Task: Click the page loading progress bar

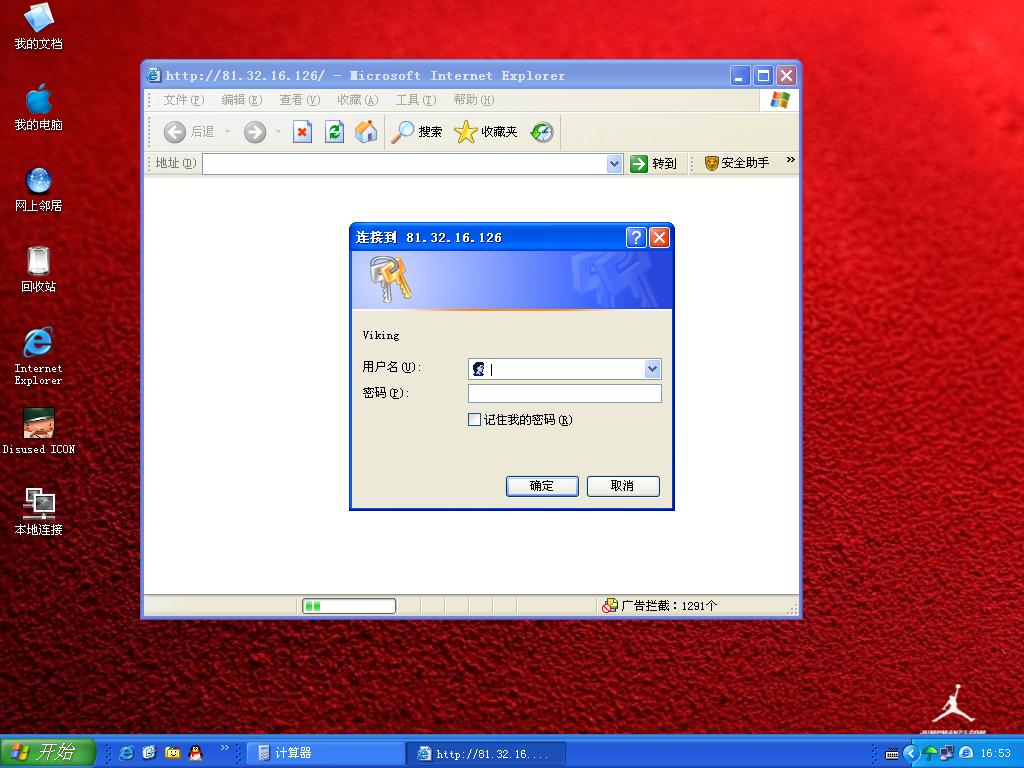Action: click(349, 606)
